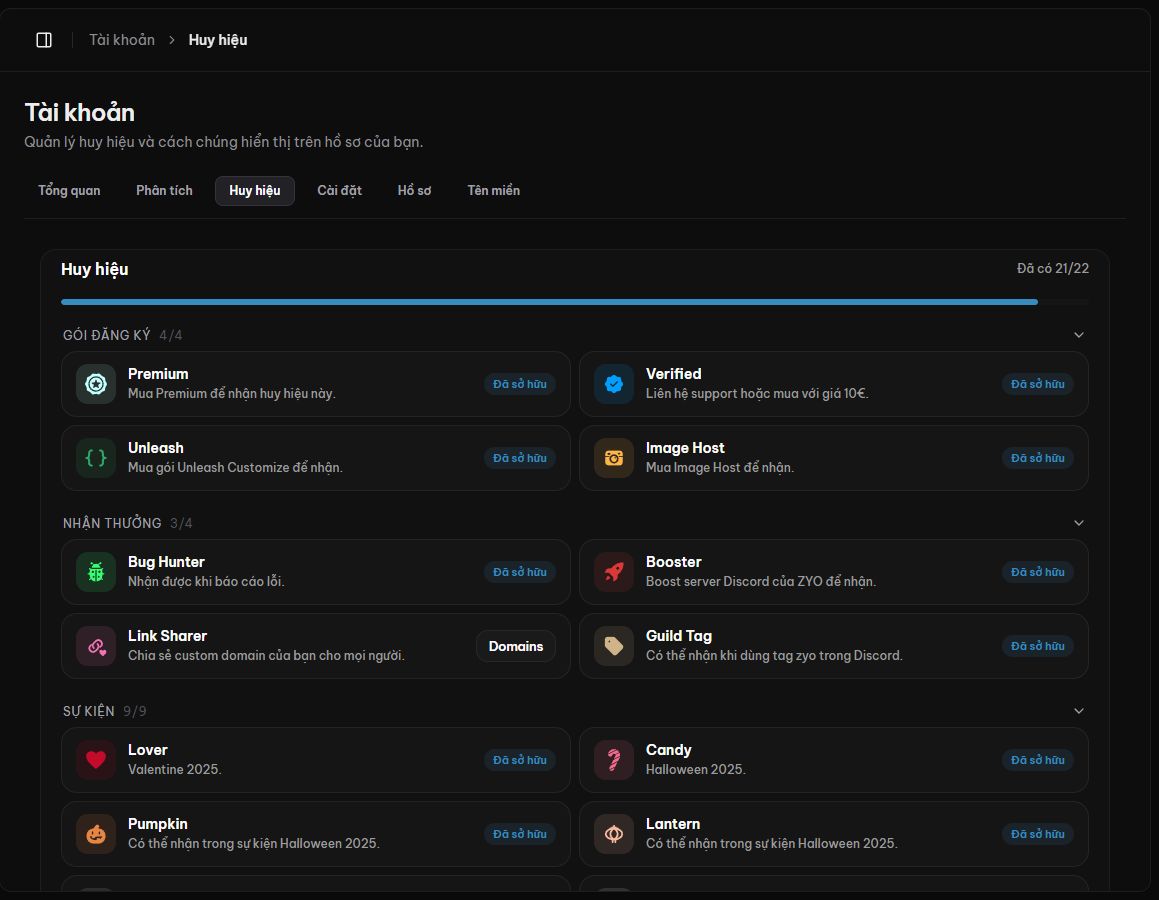Click Đã sở hữu on Verified badge
This screenshot has height=900, width=1159.
coord(1038,384)
